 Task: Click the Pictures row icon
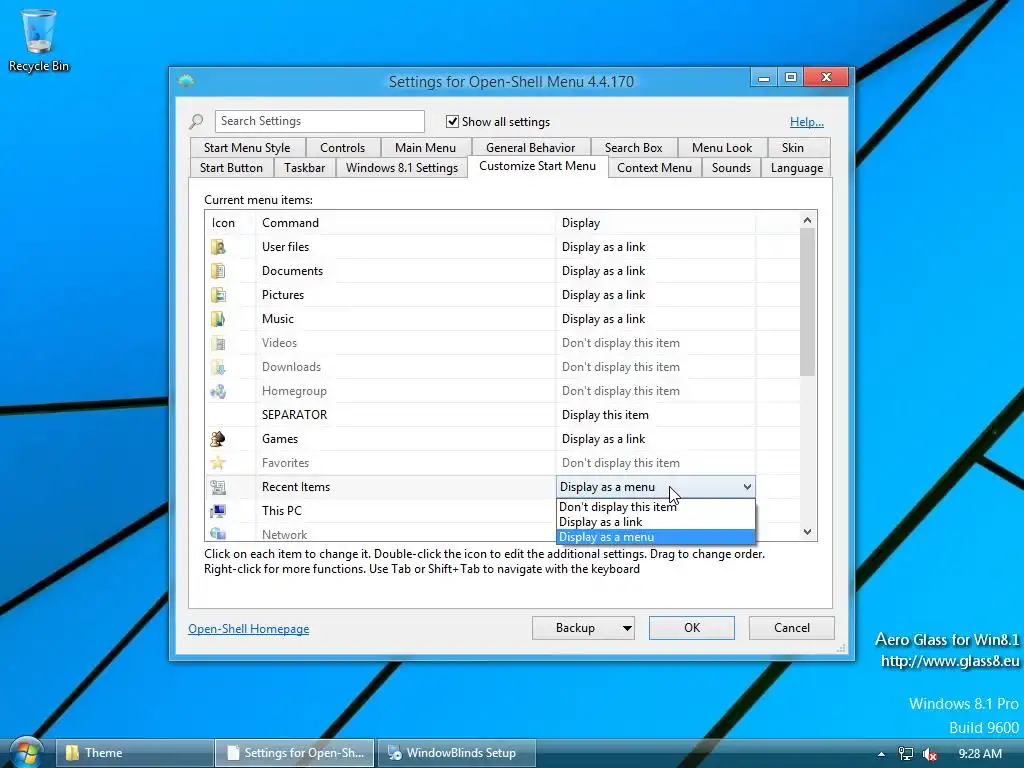tap(218, 295)
